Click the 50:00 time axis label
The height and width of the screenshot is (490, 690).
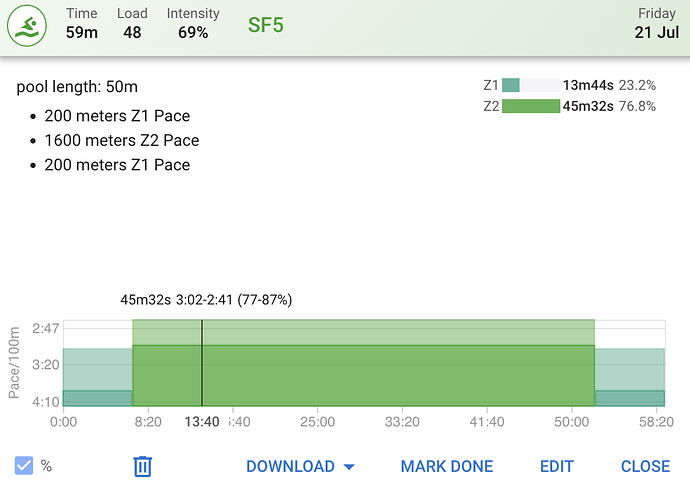pyautogui.click(x=572, y=422)
